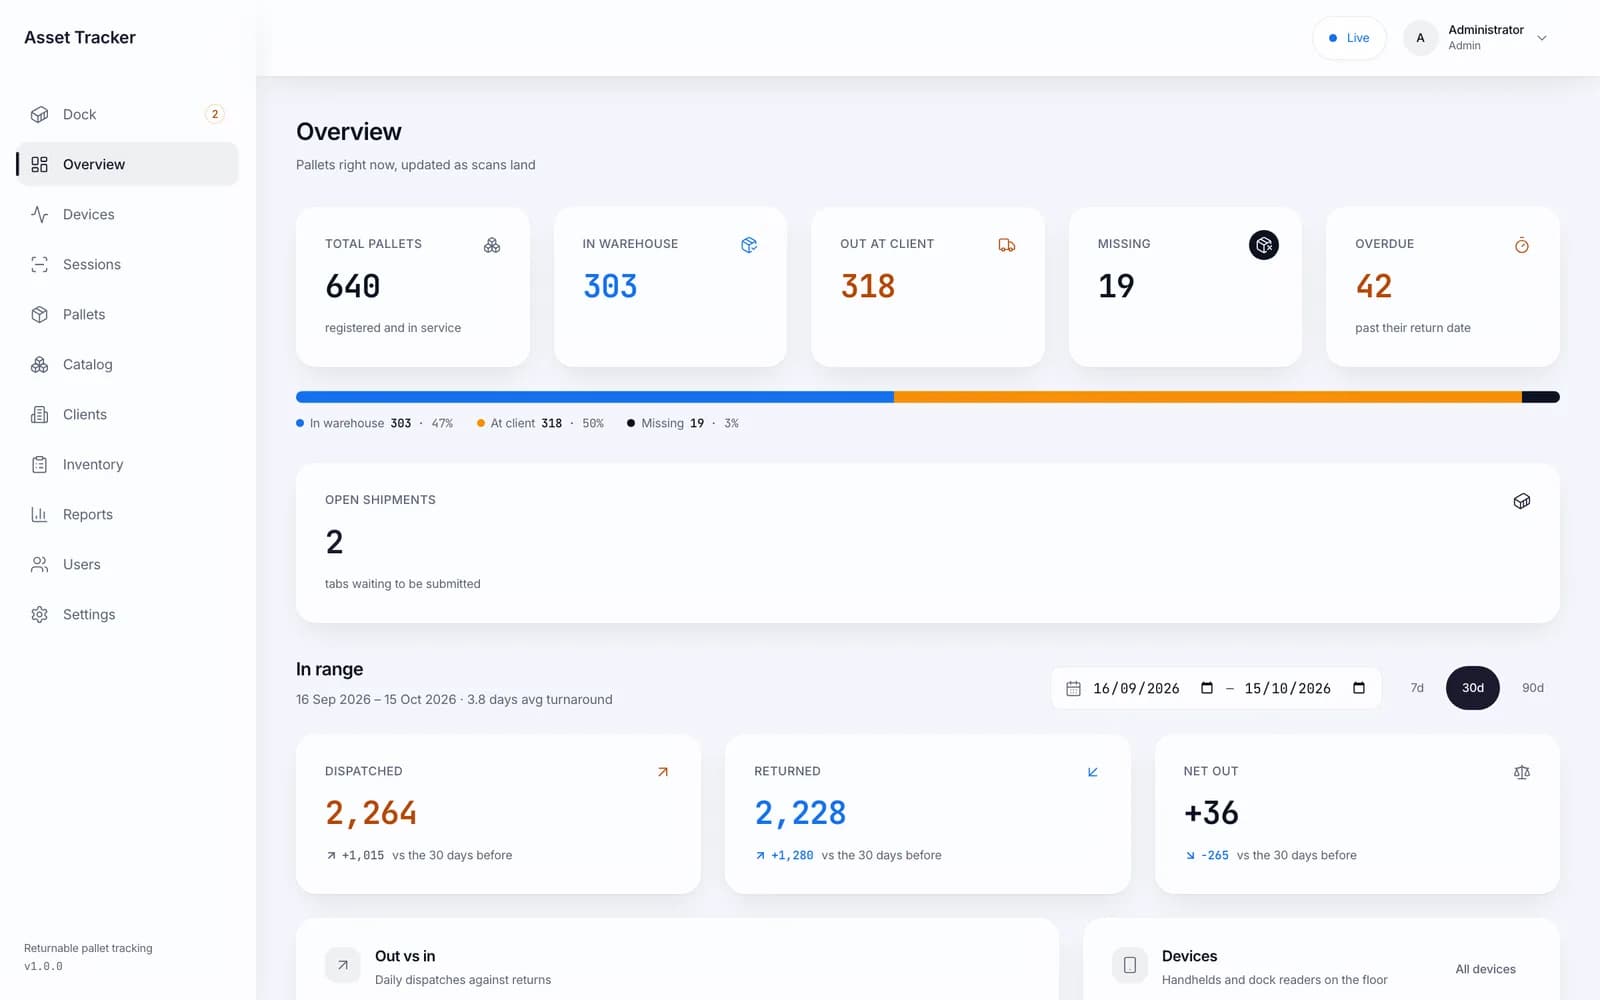Screen dimensions: 1600x1000
Task: Click the In Warehouse package check icon
Action: coord(749,245)
